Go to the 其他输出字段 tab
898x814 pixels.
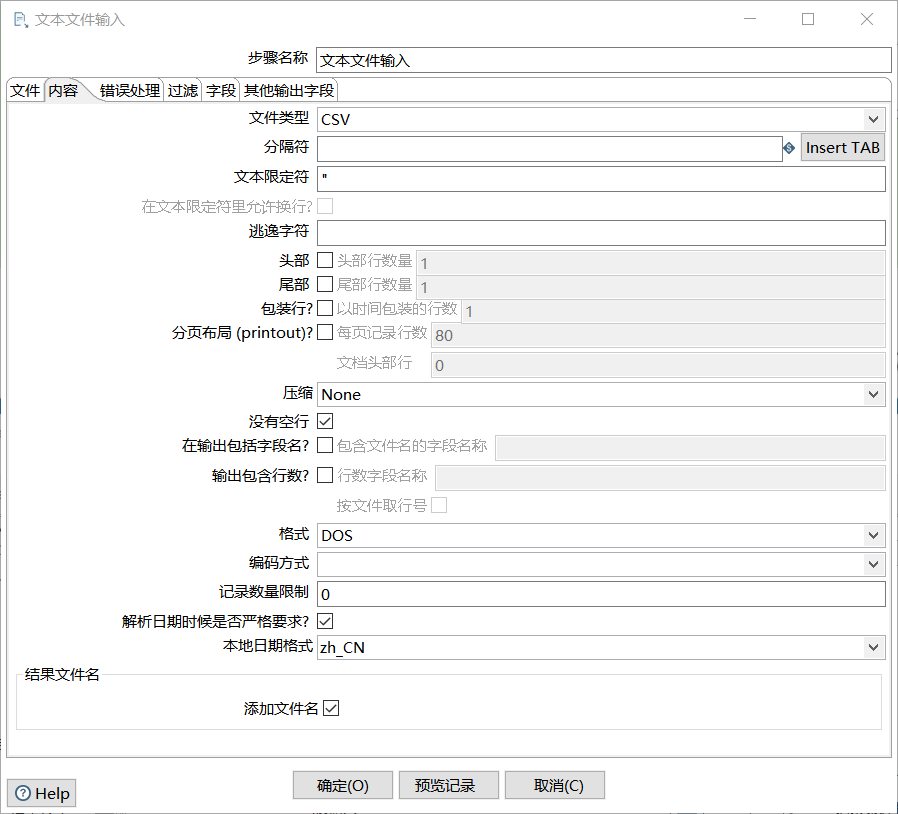point(289,91)
